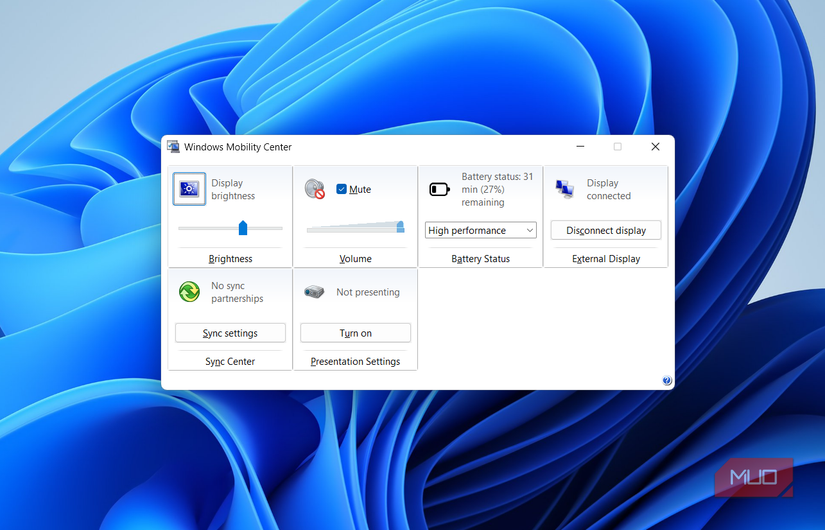Click the brightness slider thumb
The width and height of the screenshot is (825, 530).
coord(243,228)
